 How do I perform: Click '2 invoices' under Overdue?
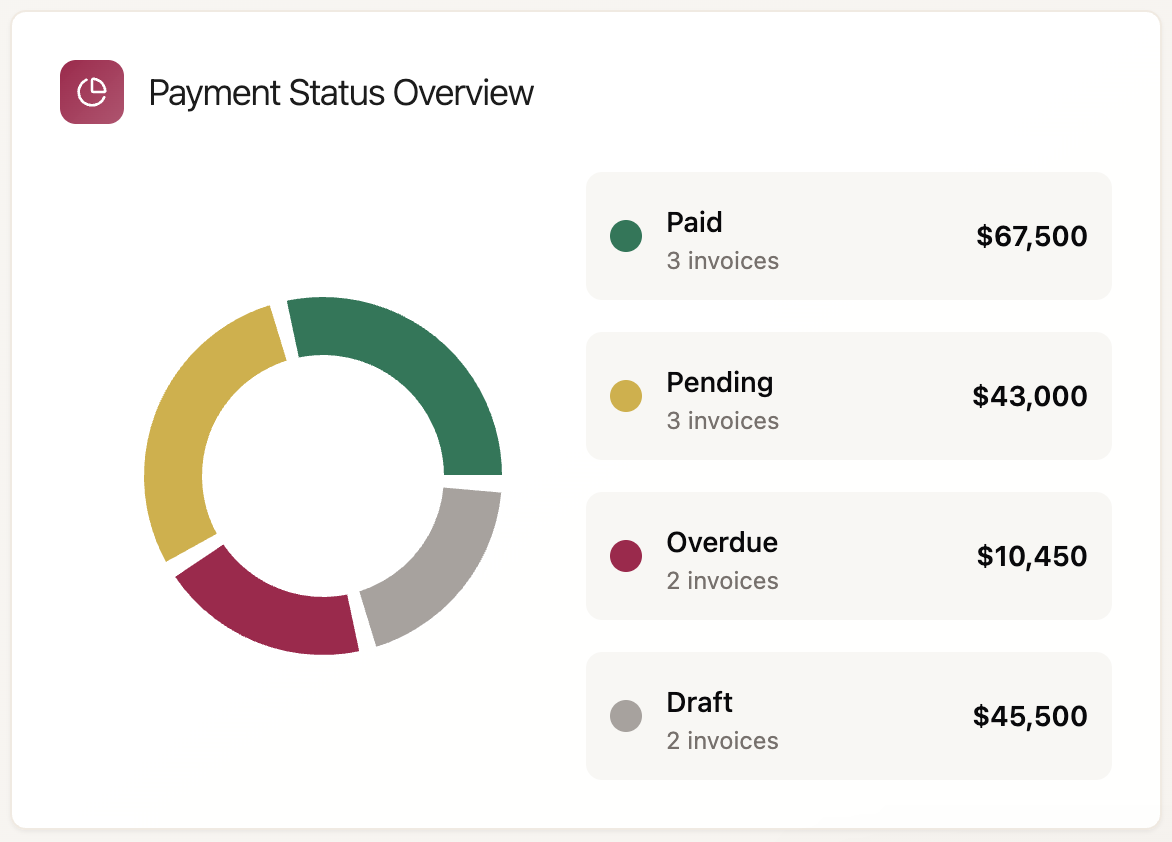[722, 581]
